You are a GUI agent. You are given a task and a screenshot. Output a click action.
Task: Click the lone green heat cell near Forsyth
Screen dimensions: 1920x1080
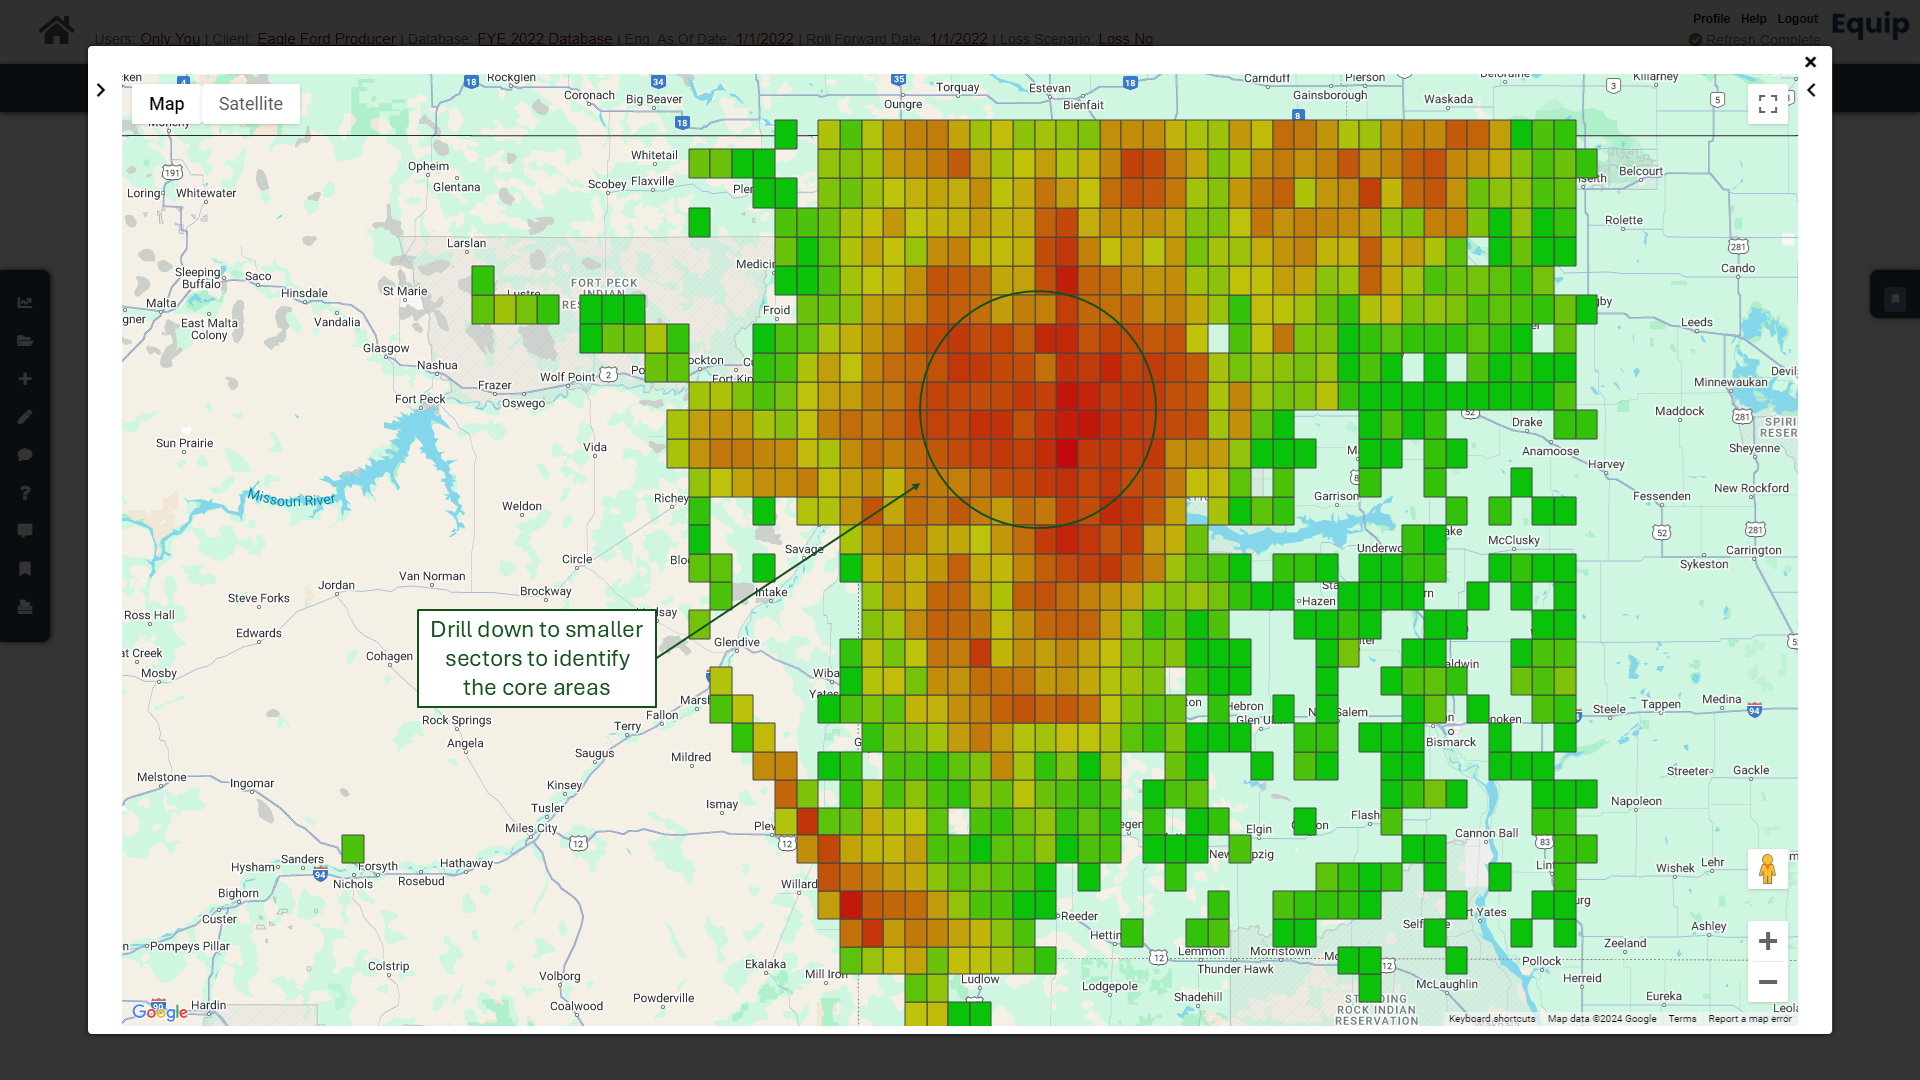[x=353, y=848]
